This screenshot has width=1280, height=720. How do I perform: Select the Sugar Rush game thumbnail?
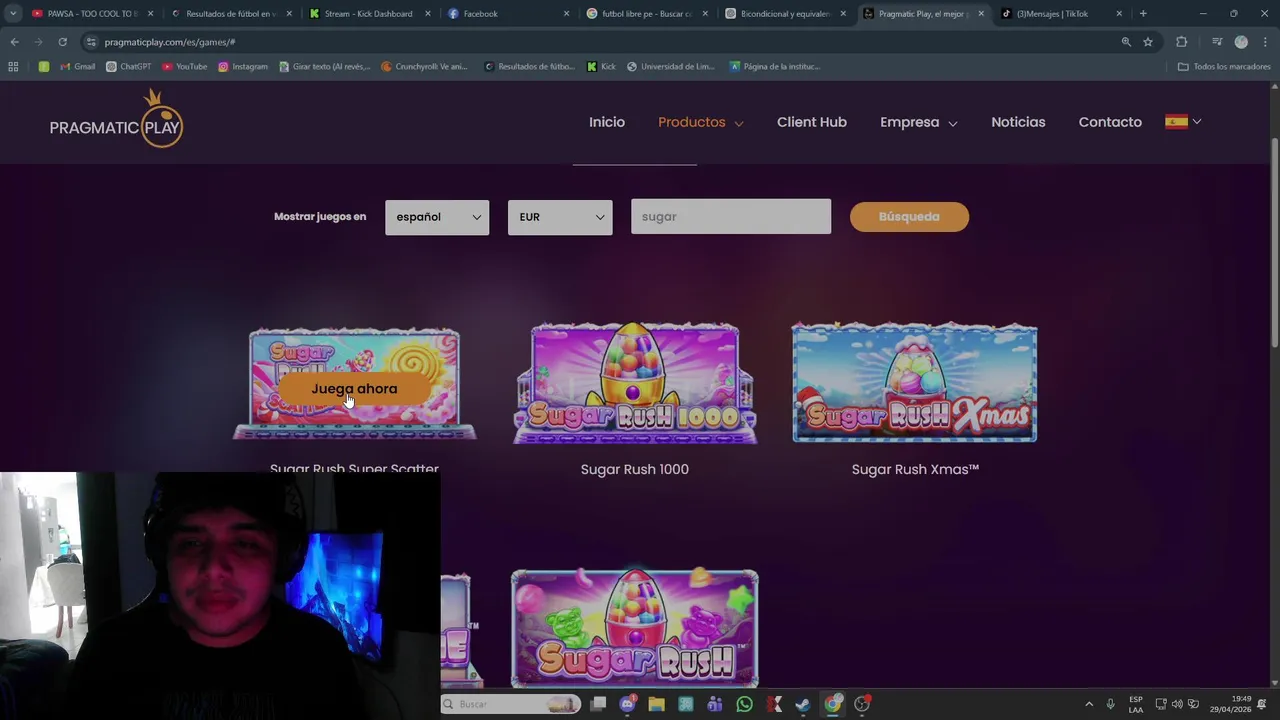(635, 628)
